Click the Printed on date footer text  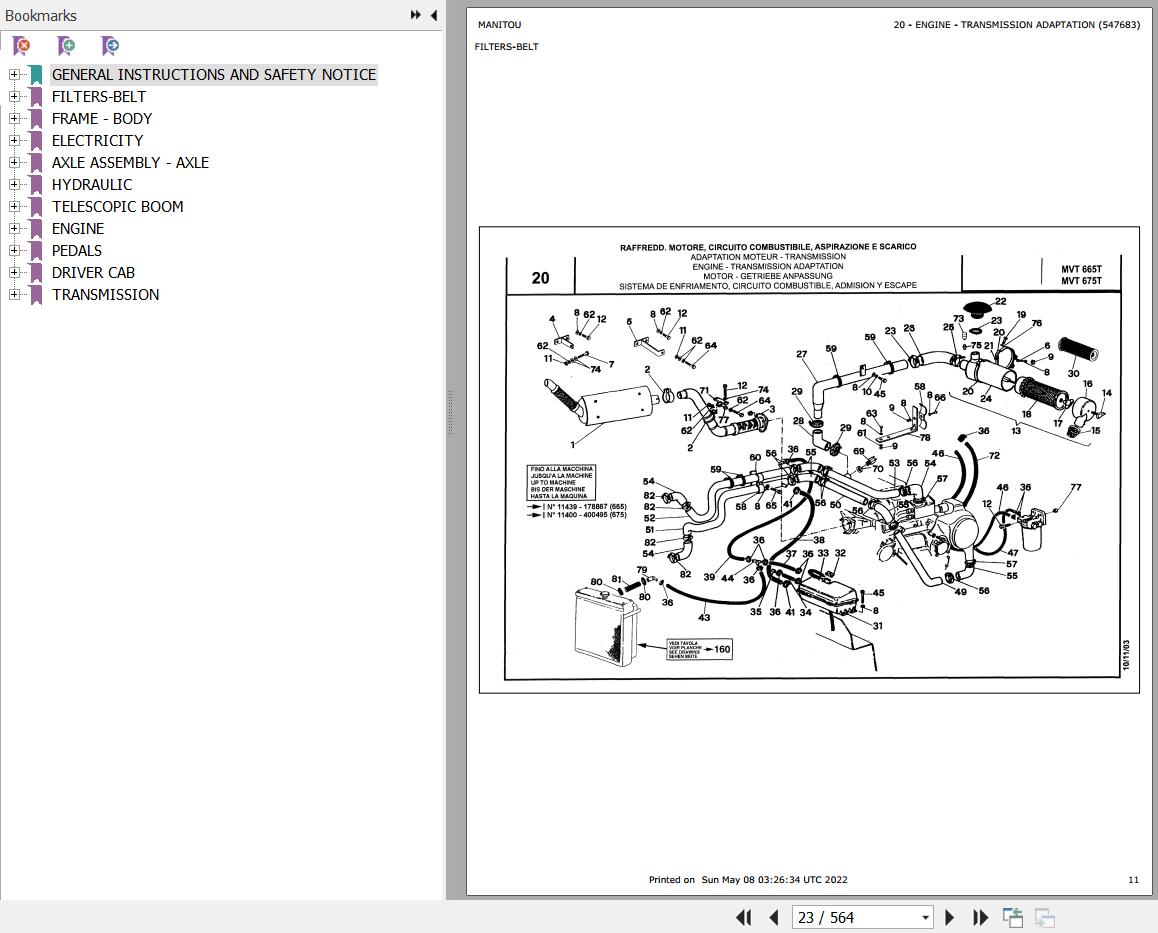748,880
